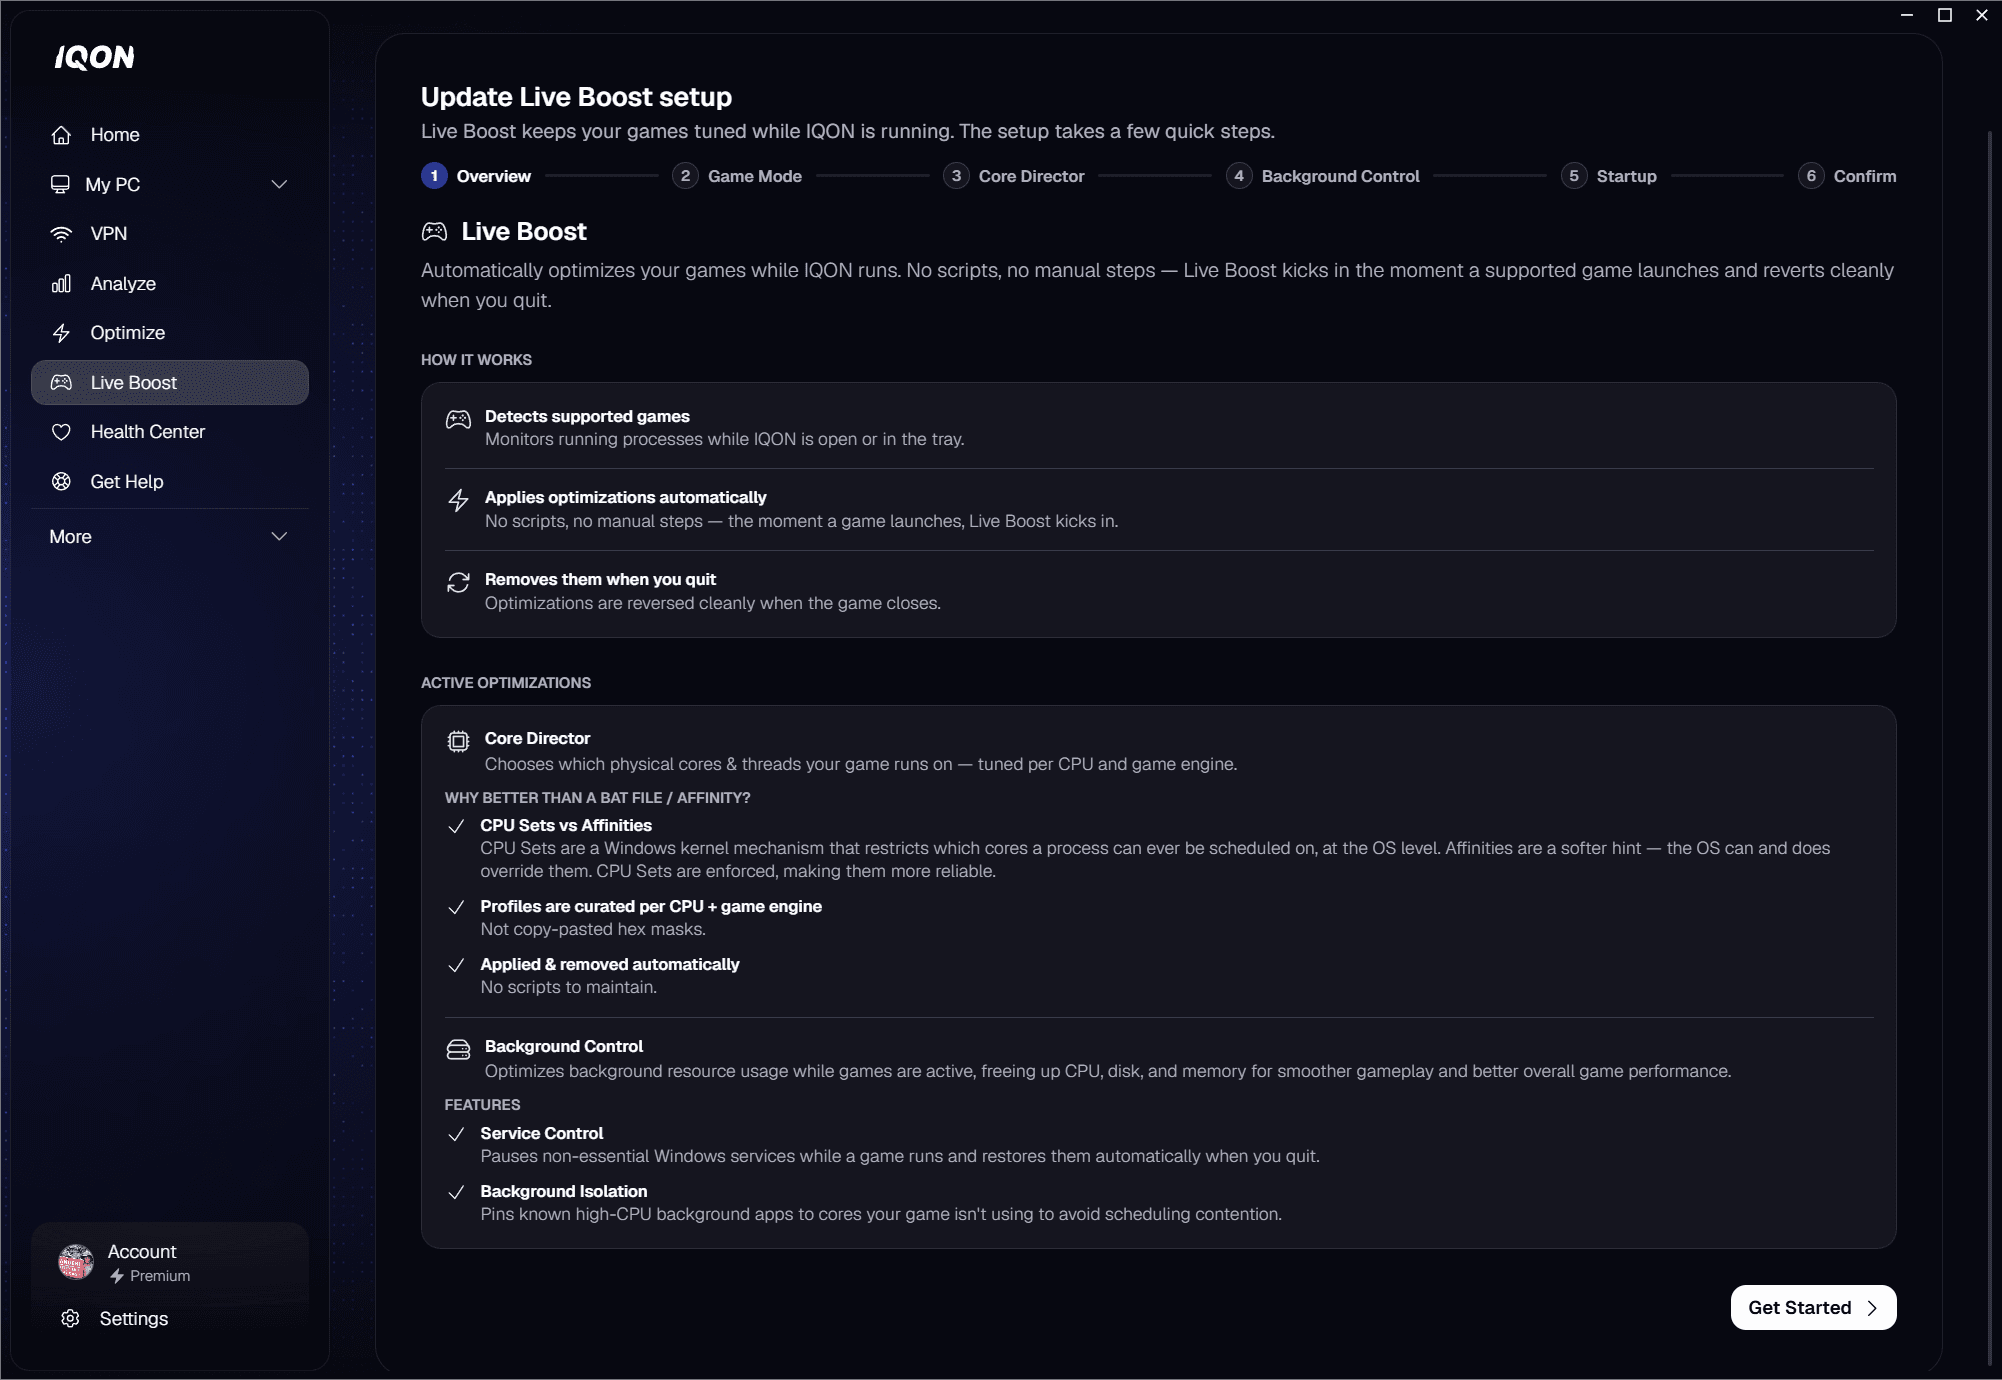Open the Account profile label

pos(142,1252)
